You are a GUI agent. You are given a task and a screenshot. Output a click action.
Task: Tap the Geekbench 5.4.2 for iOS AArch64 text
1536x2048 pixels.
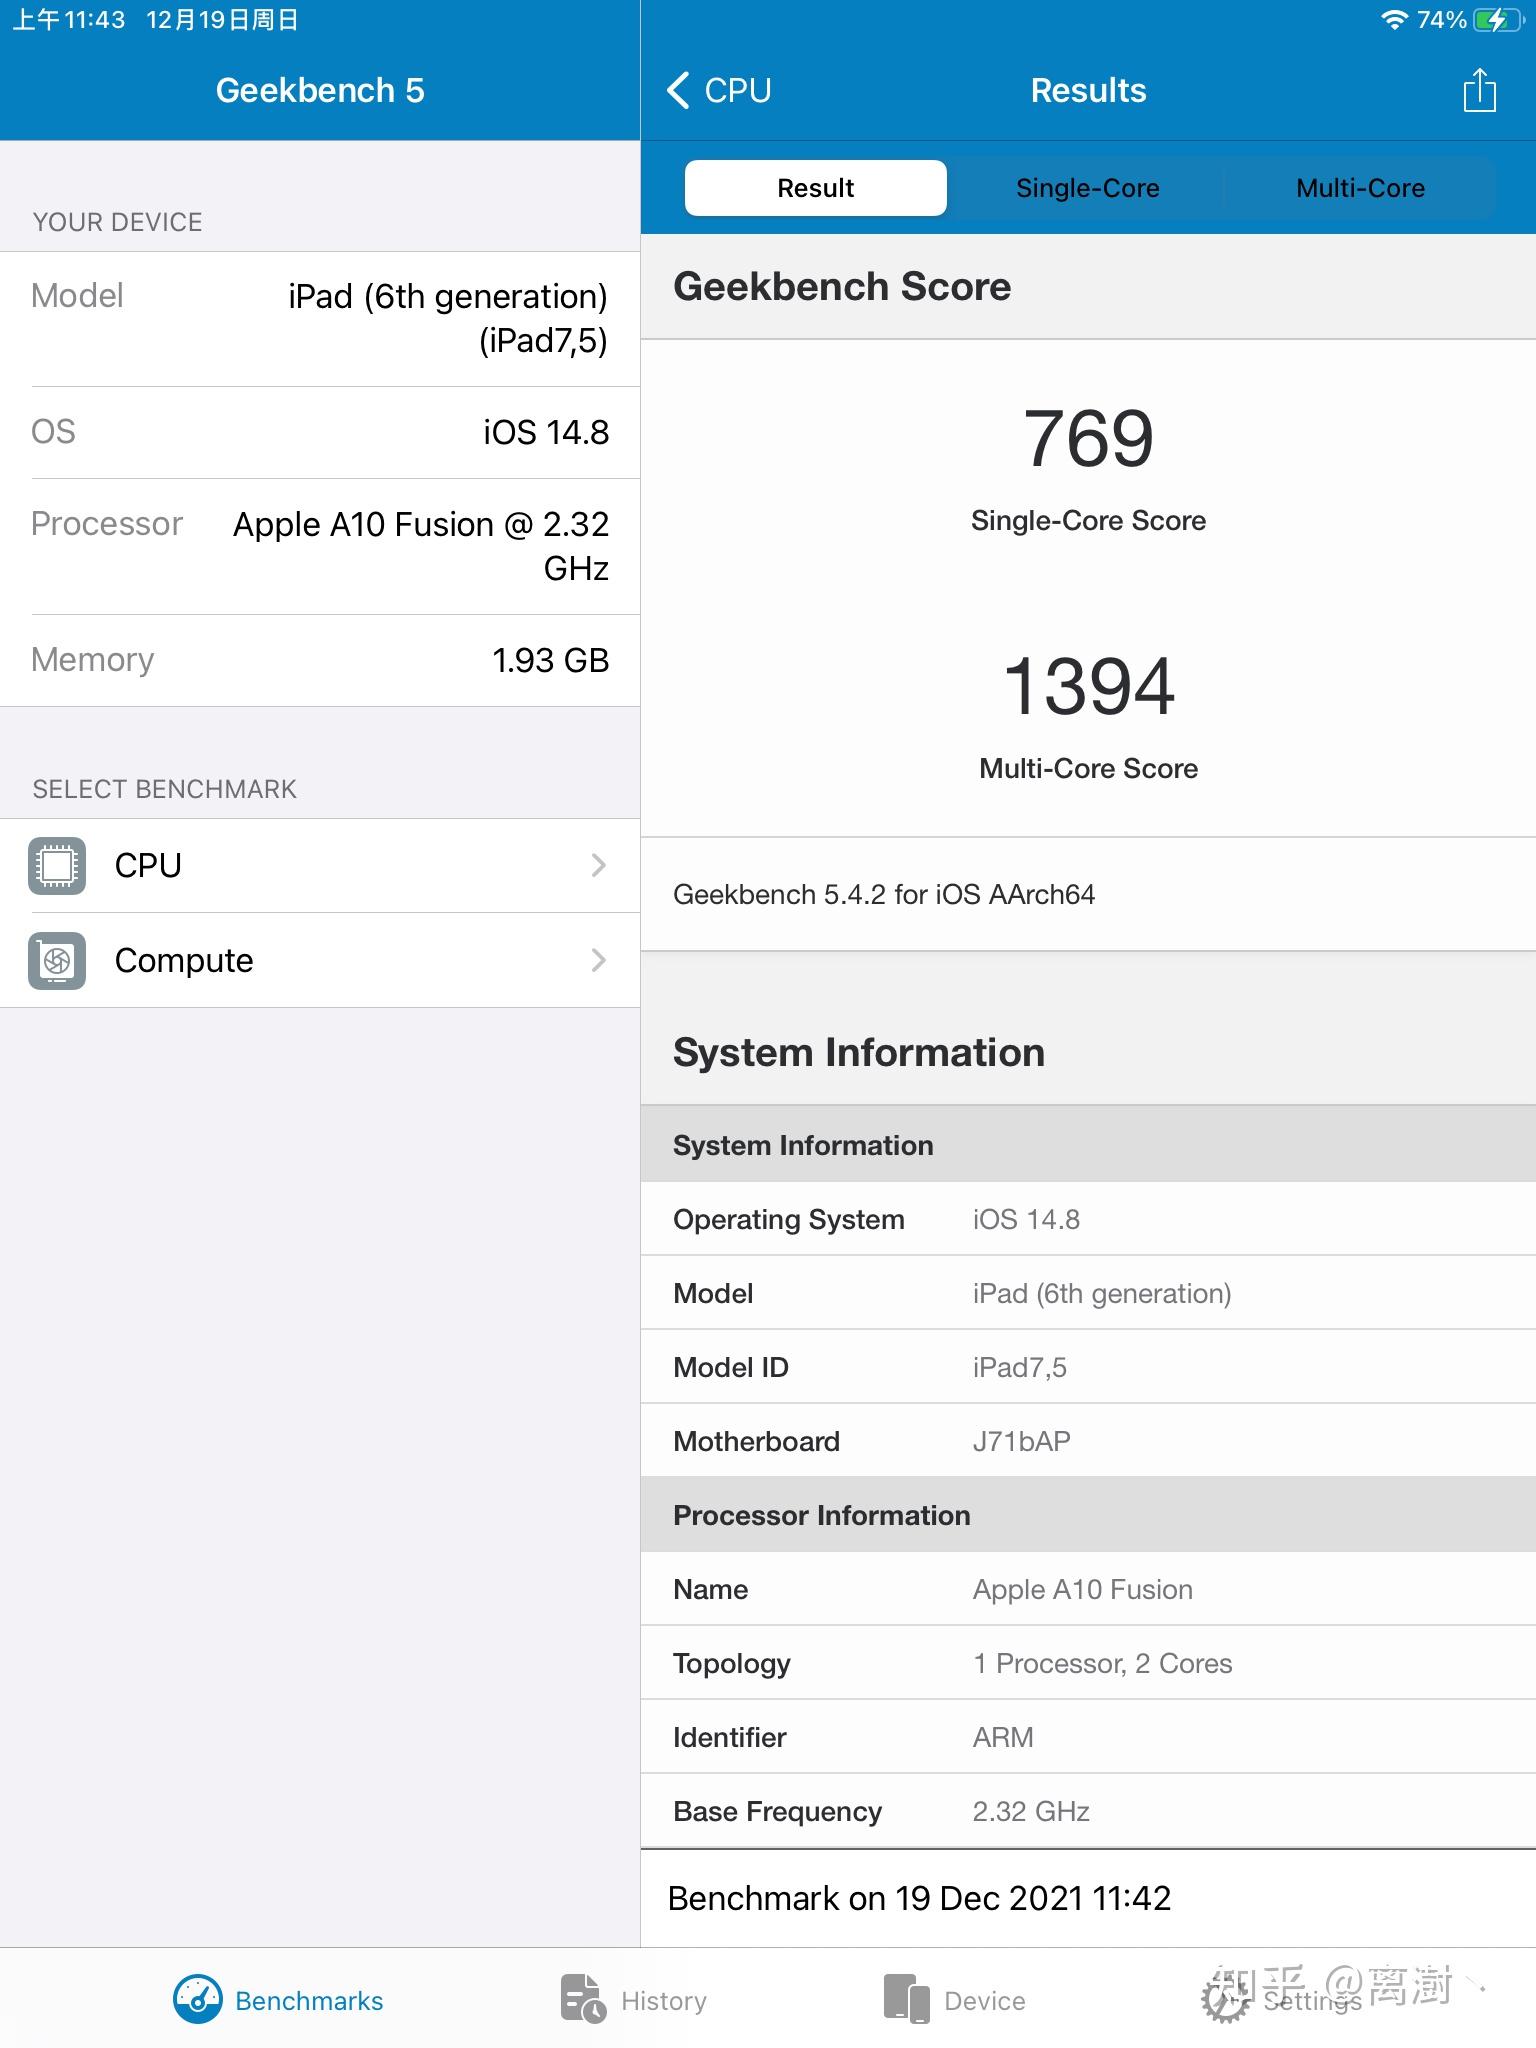(x=884, y=894)
